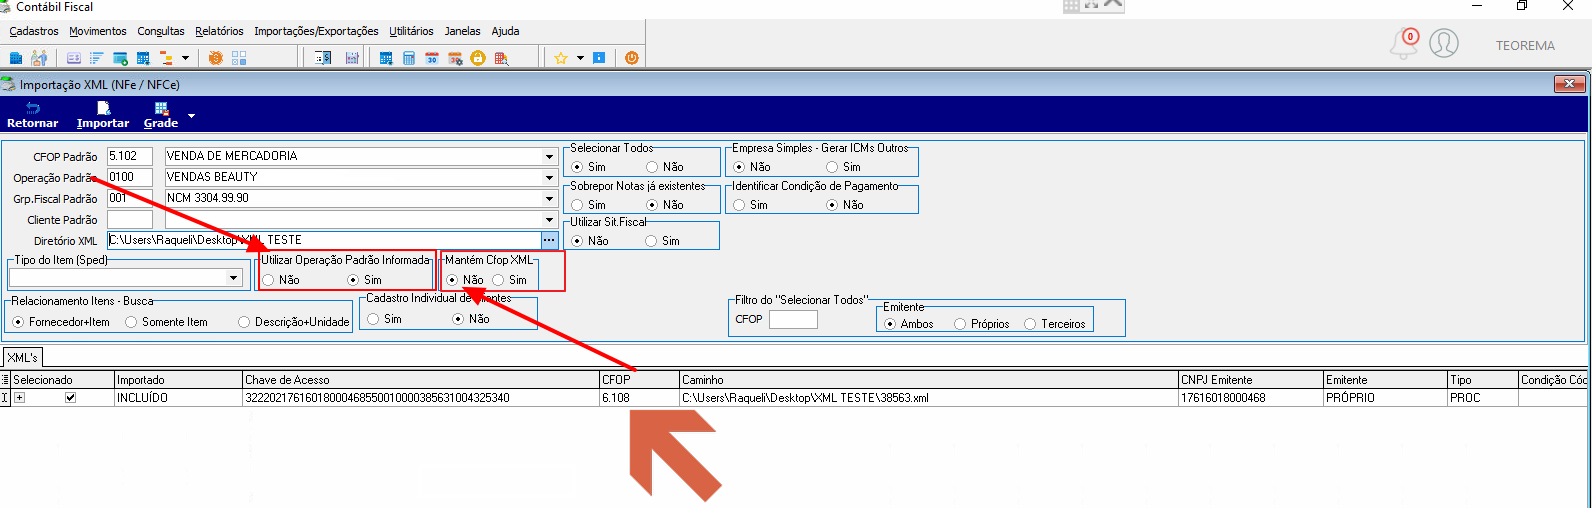Click the blue building company icon

coord(16,58)
